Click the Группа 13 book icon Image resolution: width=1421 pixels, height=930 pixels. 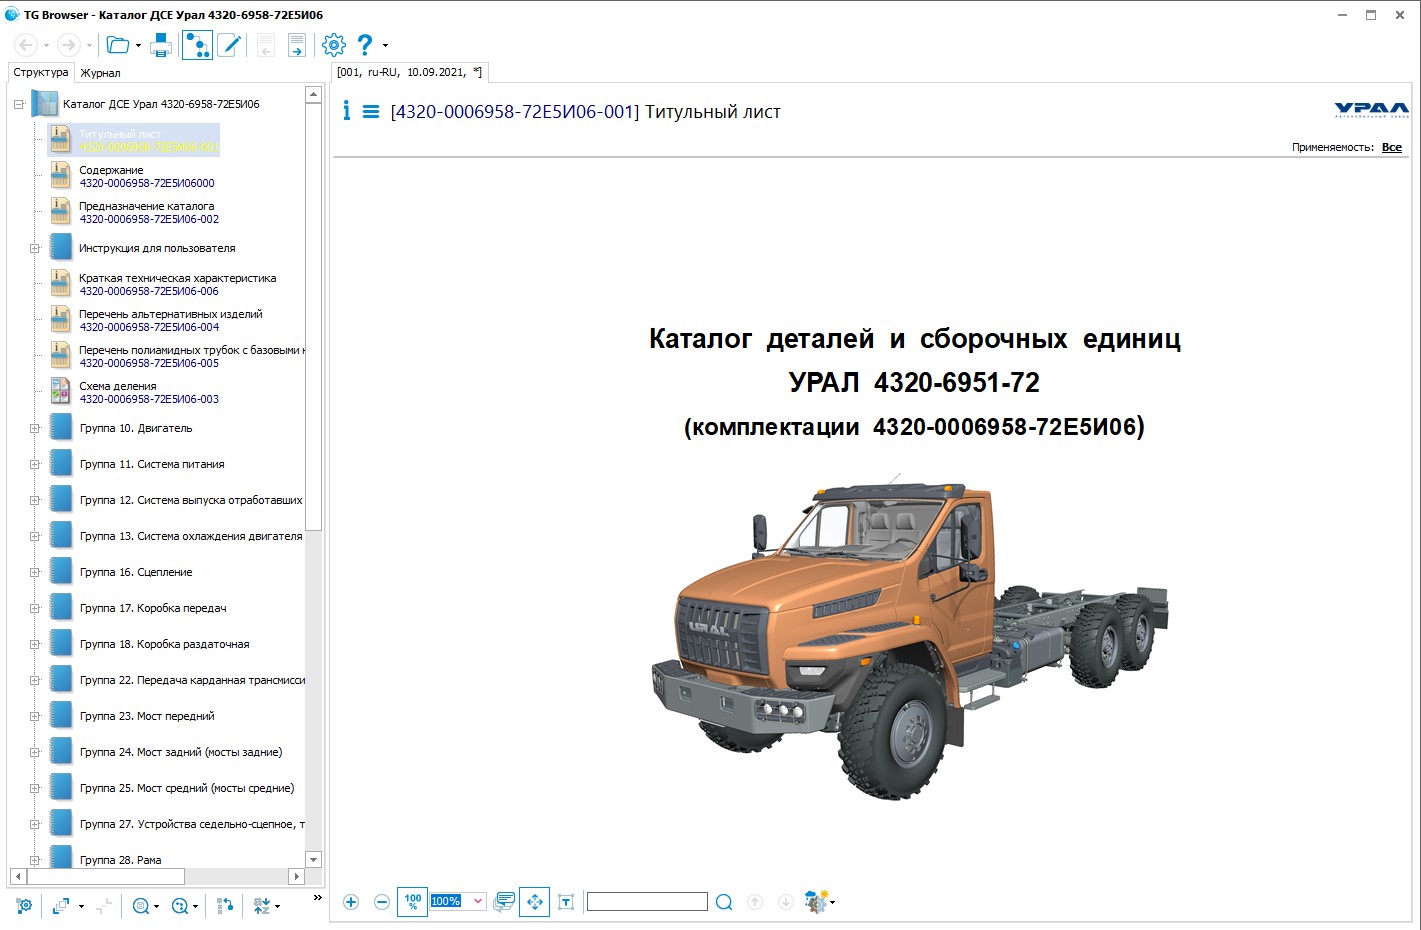[x=60, y=535]
